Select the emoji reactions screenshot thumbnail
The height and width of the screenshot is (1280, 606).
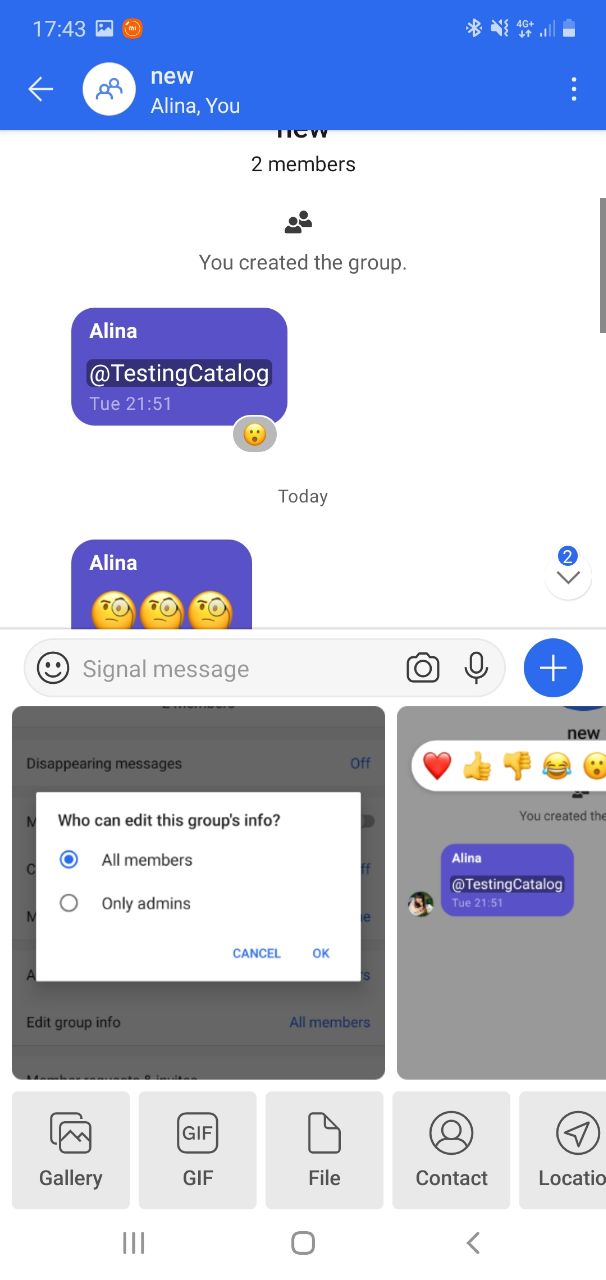pyautogui.click(x=501, y=893)
